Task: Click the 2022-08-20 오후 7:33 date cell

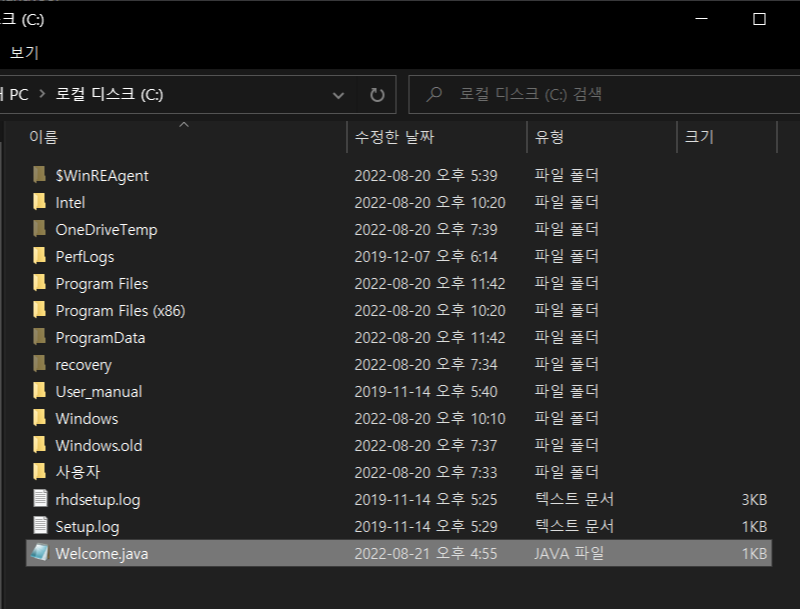Action: click(426, 472)
